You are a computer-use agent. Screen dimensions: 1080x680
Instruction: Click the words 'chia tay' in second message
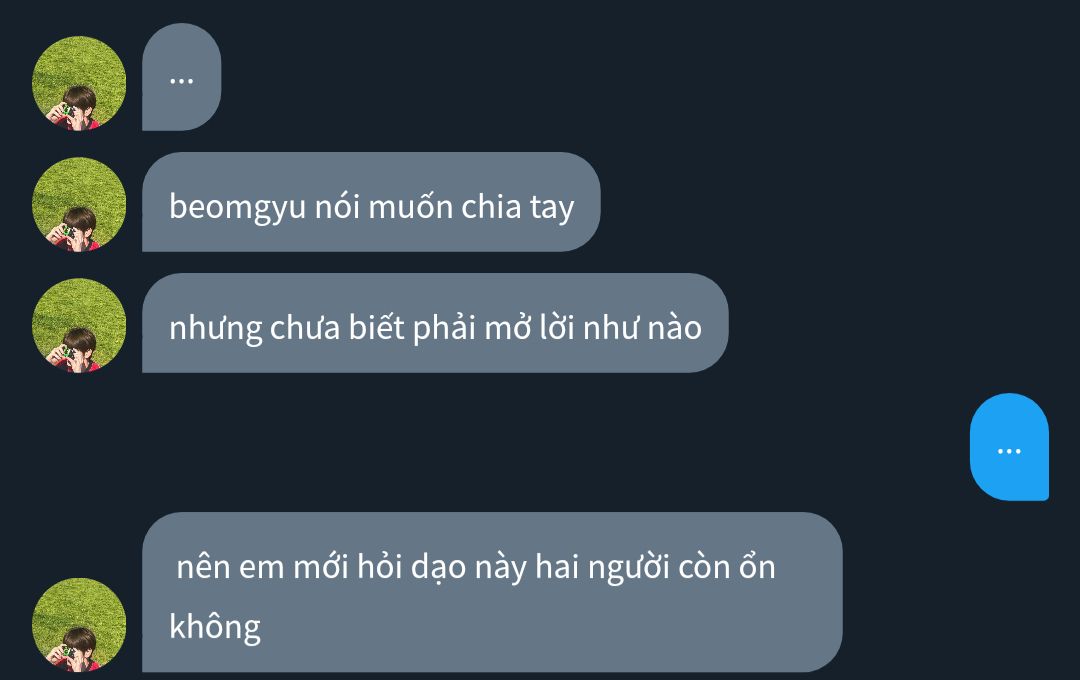(x=517, y=207)
